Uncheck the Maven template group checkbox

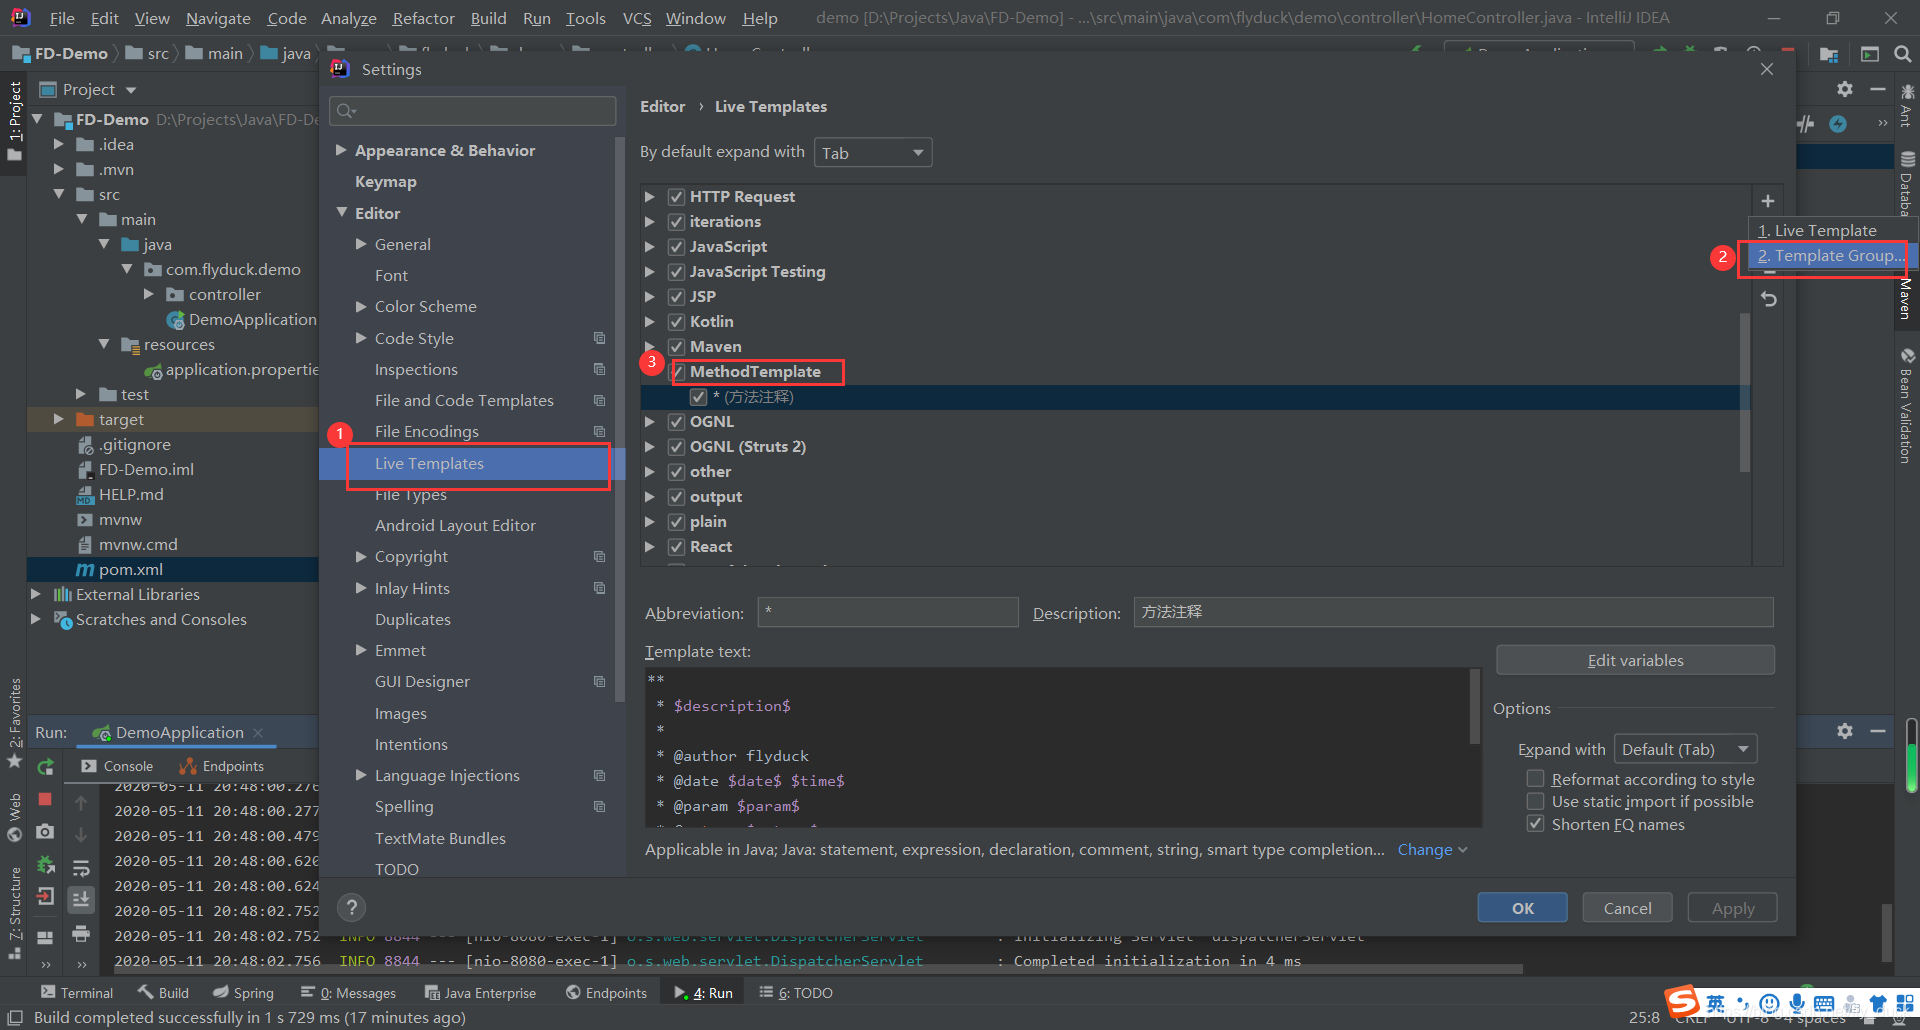[676, 347]
